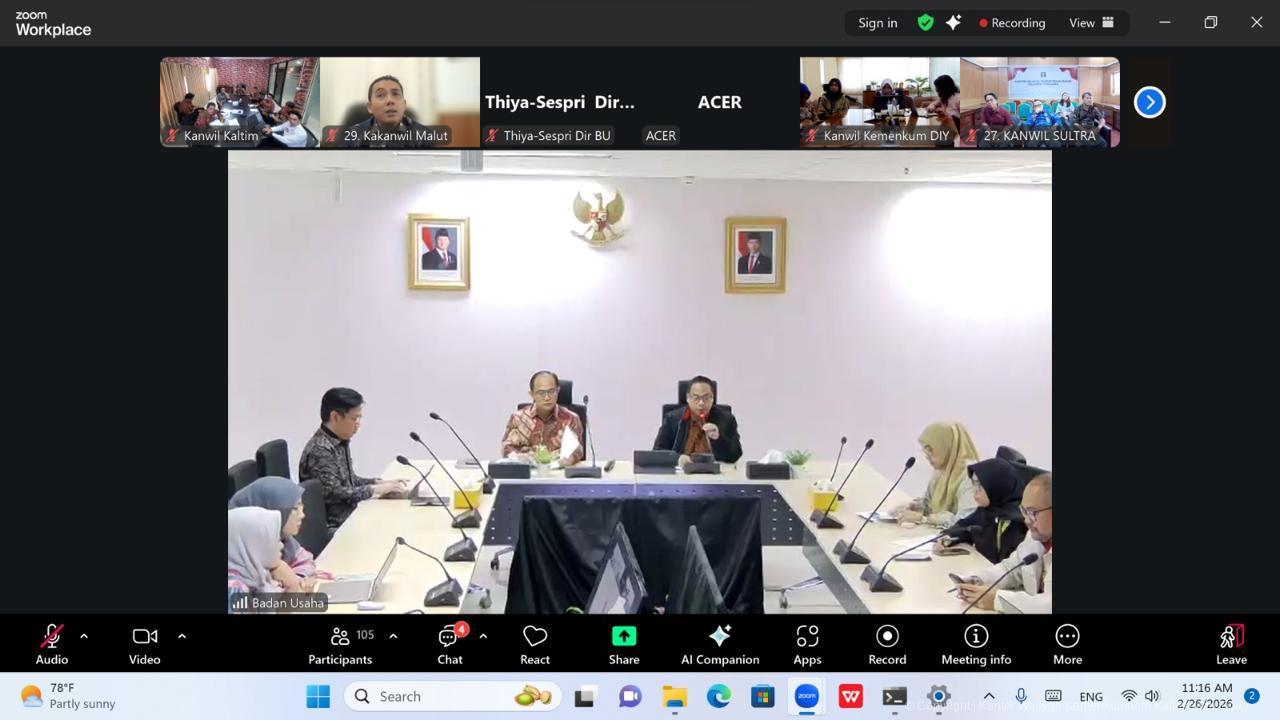Viewport: 1280px width, 720px height.
Task: Expand audio settings arrow next to Audio
Action: 84,636
